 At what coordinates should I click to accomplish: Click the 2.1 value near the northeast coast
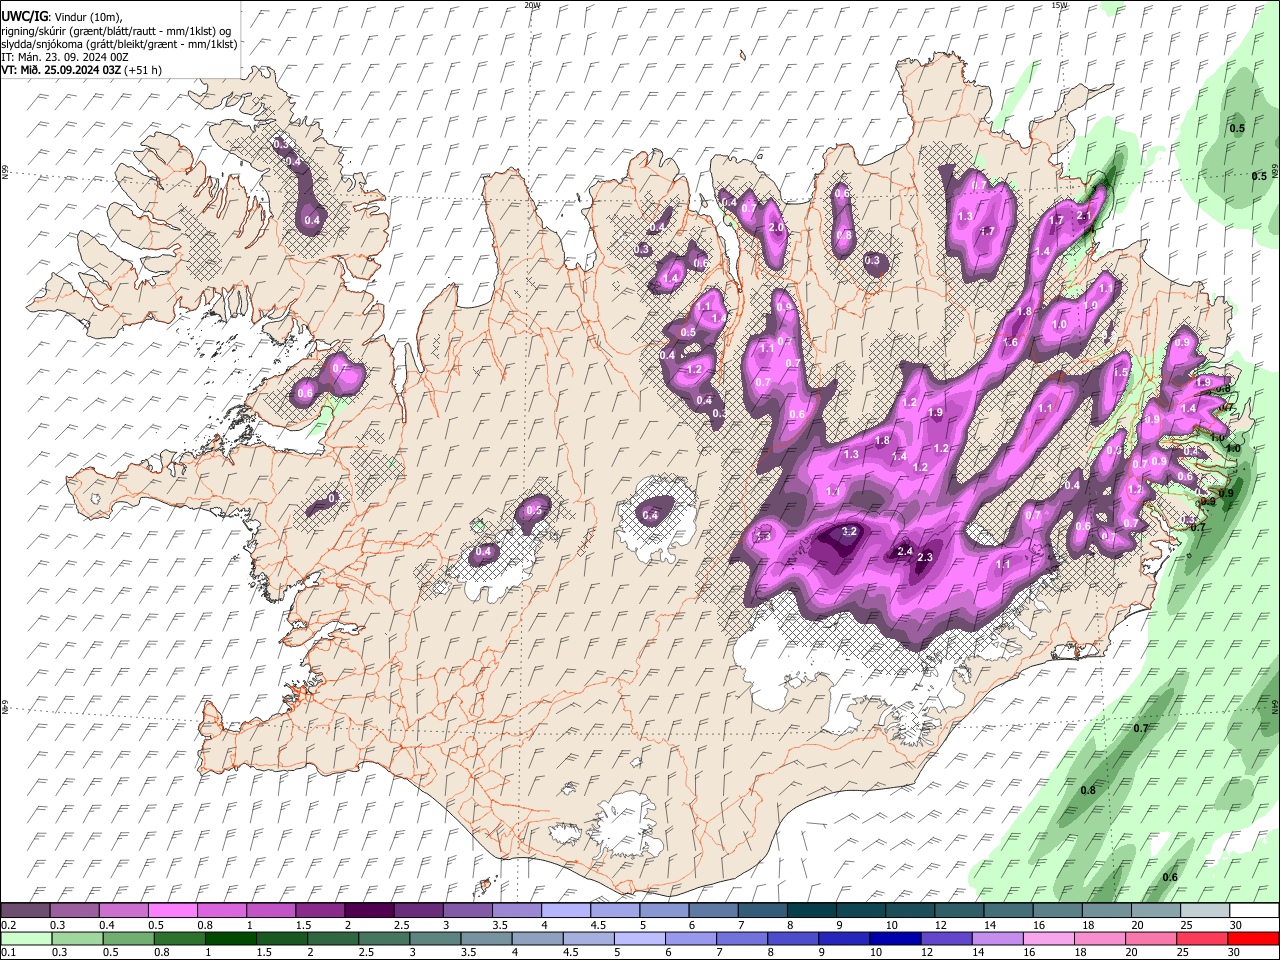point(1083,215)
